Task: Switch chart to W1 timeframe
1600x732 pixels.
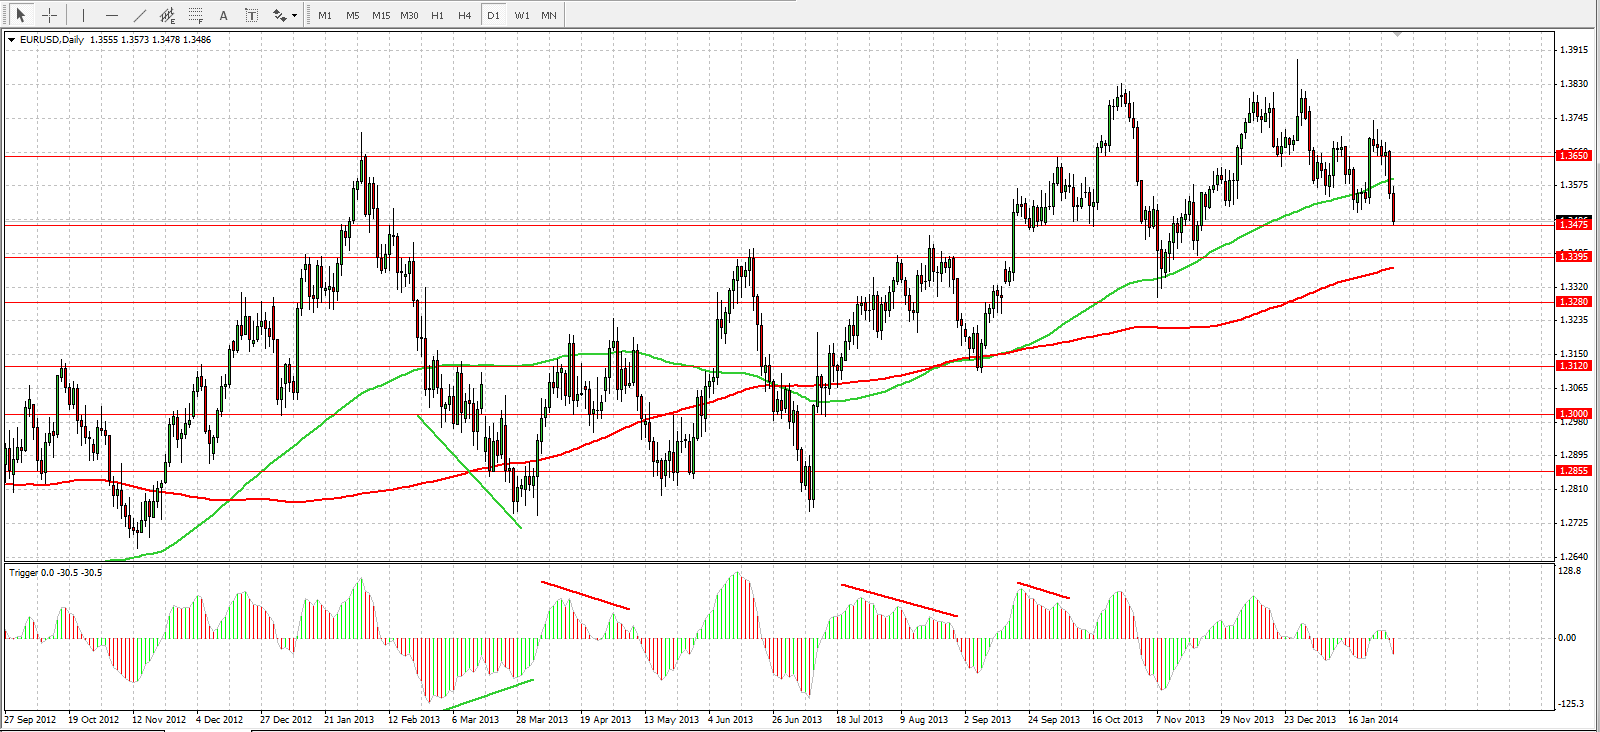Action: pos(522,15)
